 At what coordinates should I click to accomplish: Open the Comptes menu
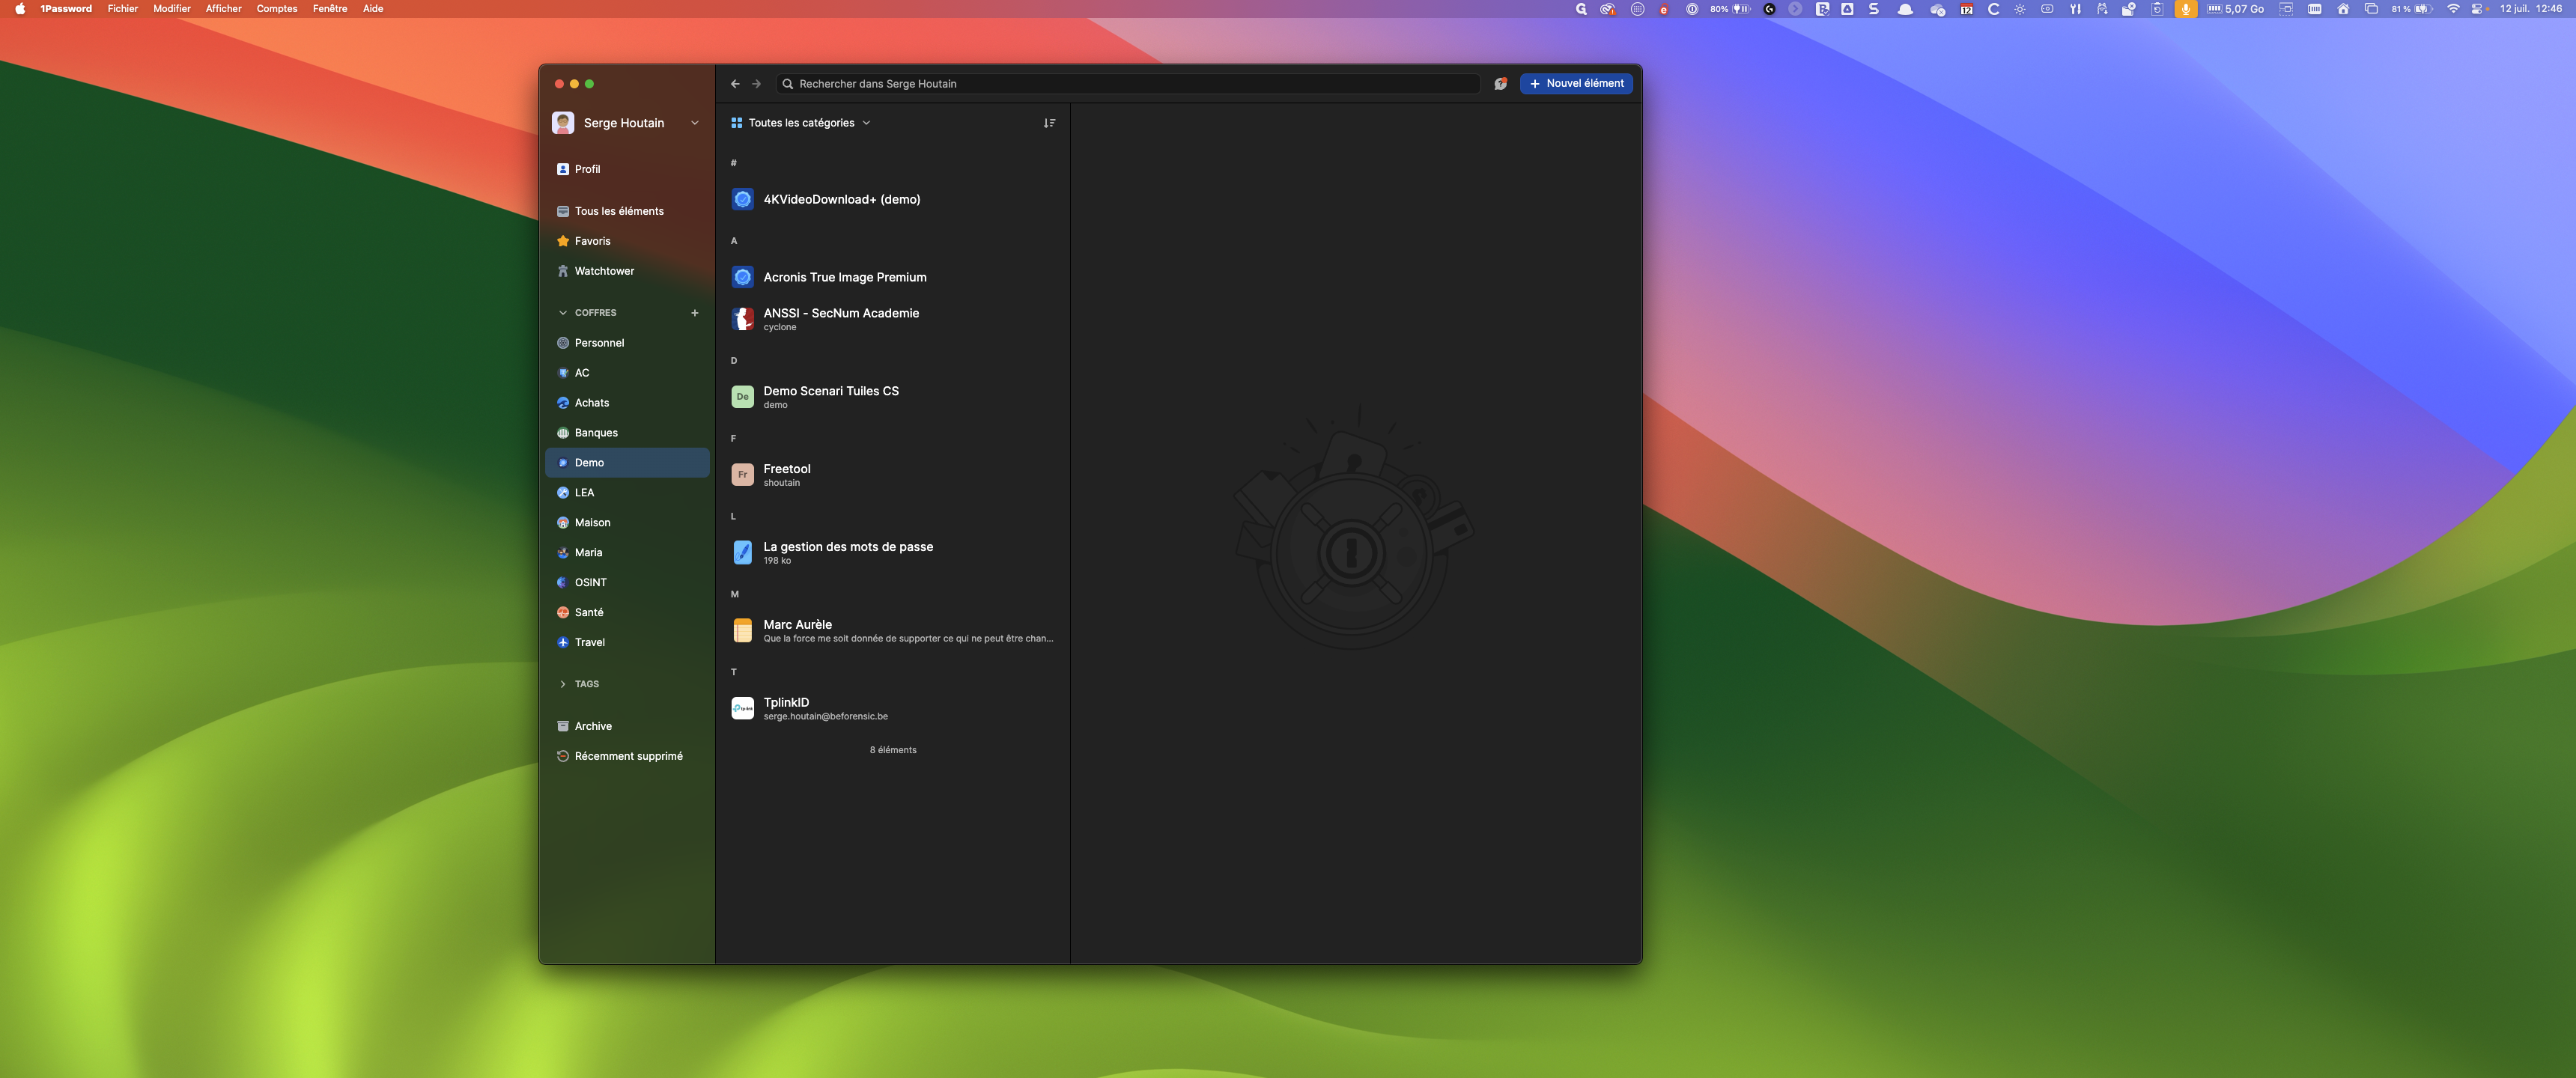click(x=277, y=9)
